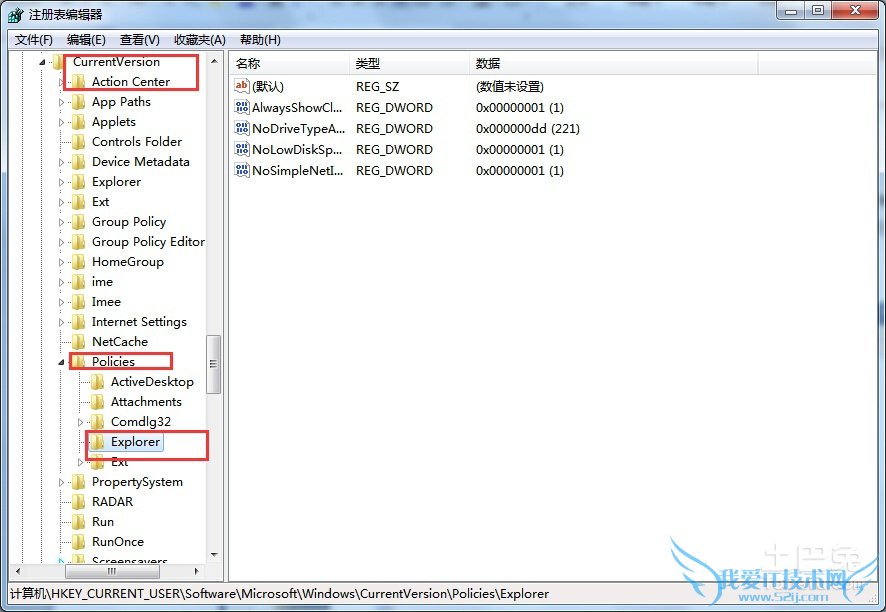Open the 收藏夹(A) menu
886x612 pixels.
click(x=200, y=40)
